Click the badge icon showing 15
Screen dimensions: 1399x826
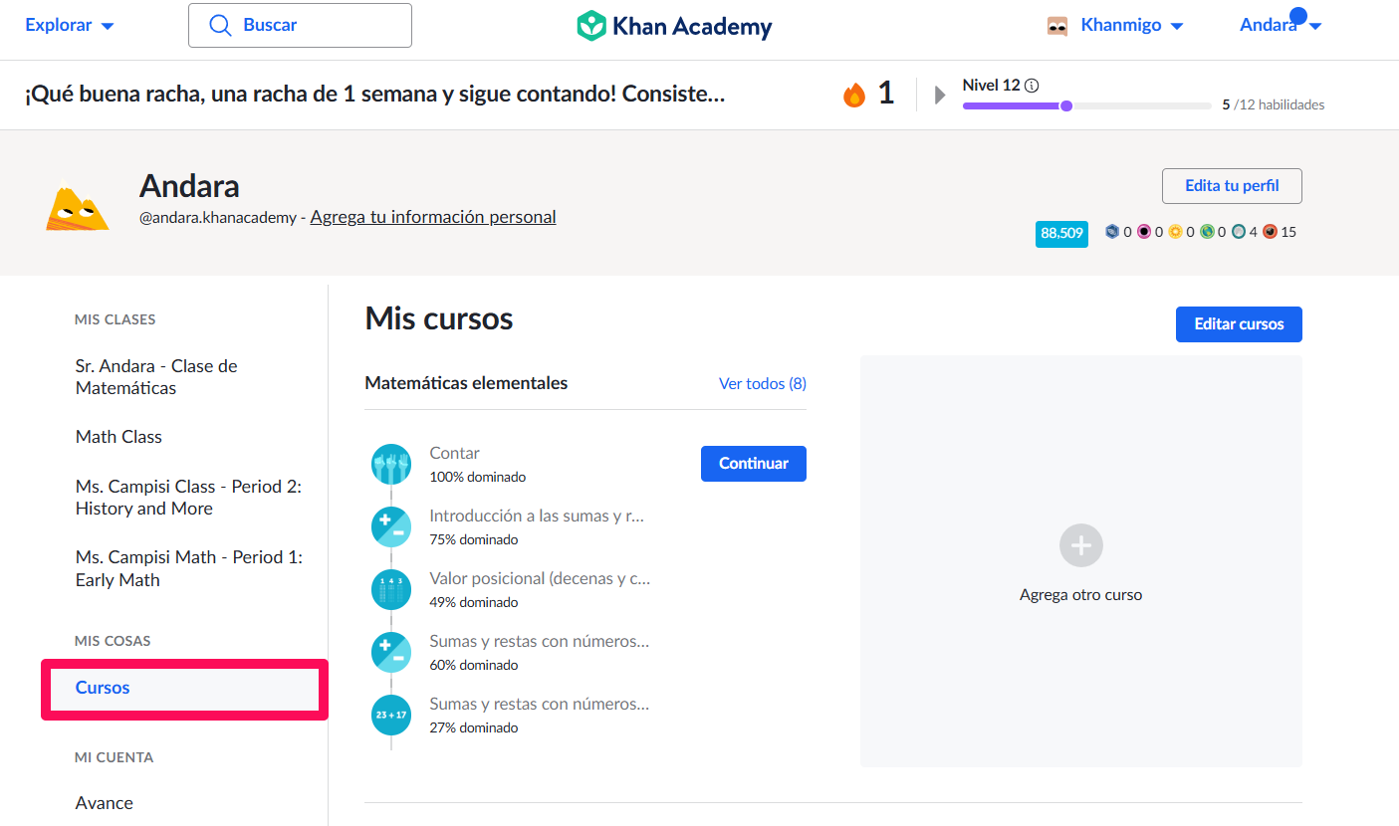(x=1270, y=232)
